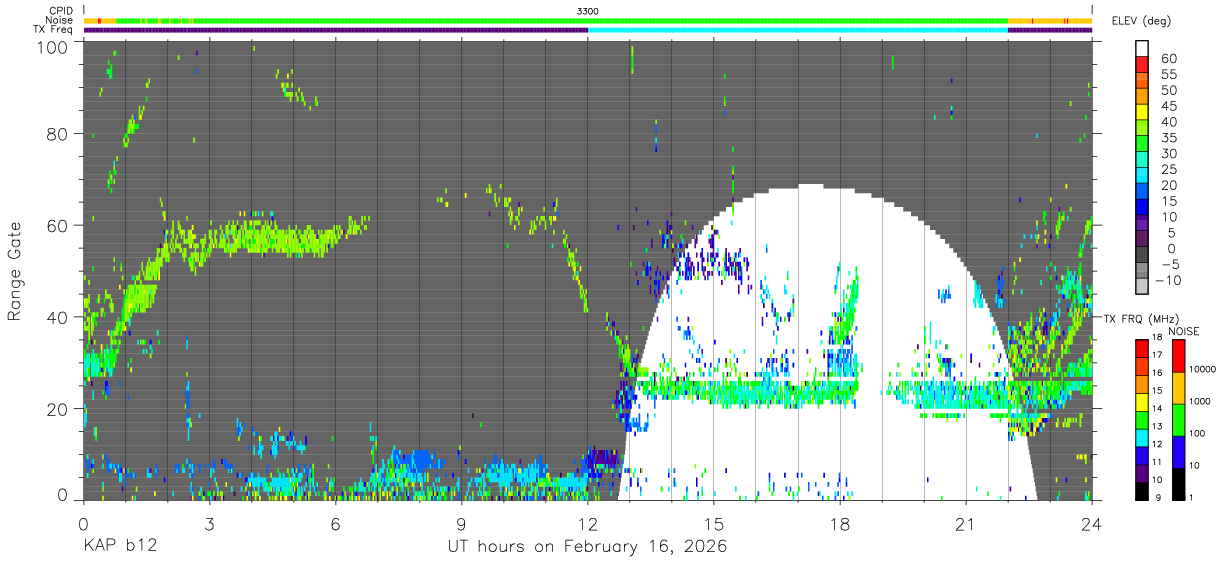
Task: Click the 25 label on ELEV colorbar
Action: 1168,170
